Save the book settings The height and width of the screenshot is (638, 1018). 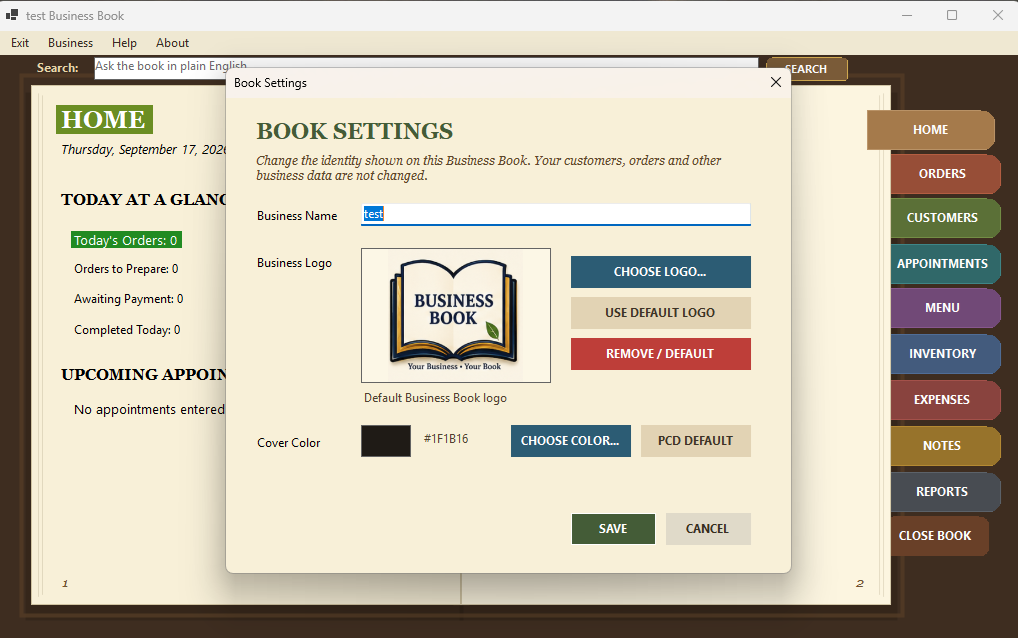[613, 529]
